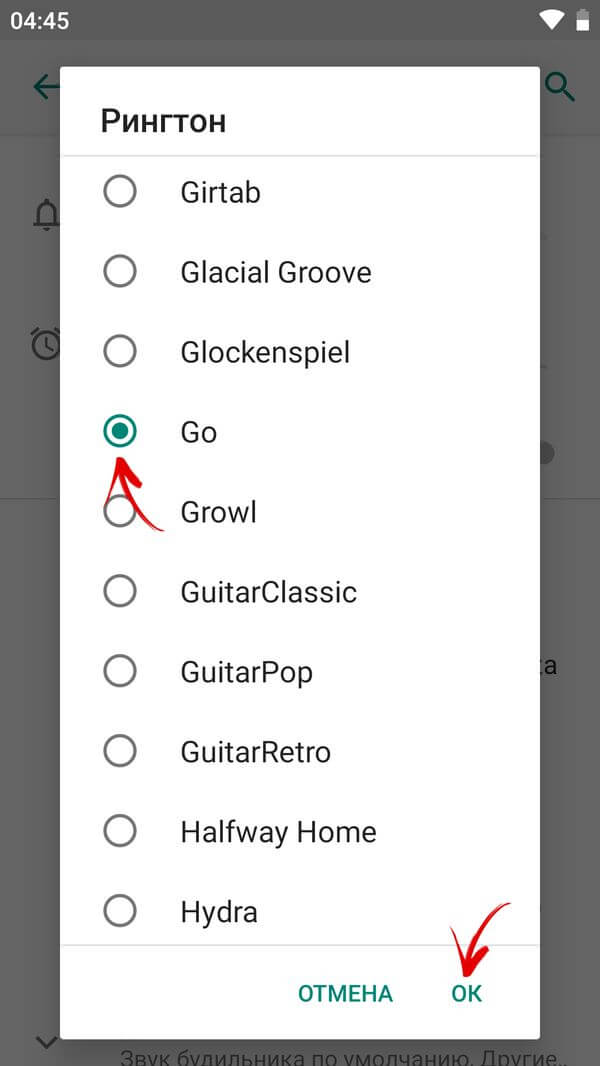Viewport: 600px width, 1066px height.
Task: Select the Girtab ringtone radio button
Action: (x=120, y=191)
